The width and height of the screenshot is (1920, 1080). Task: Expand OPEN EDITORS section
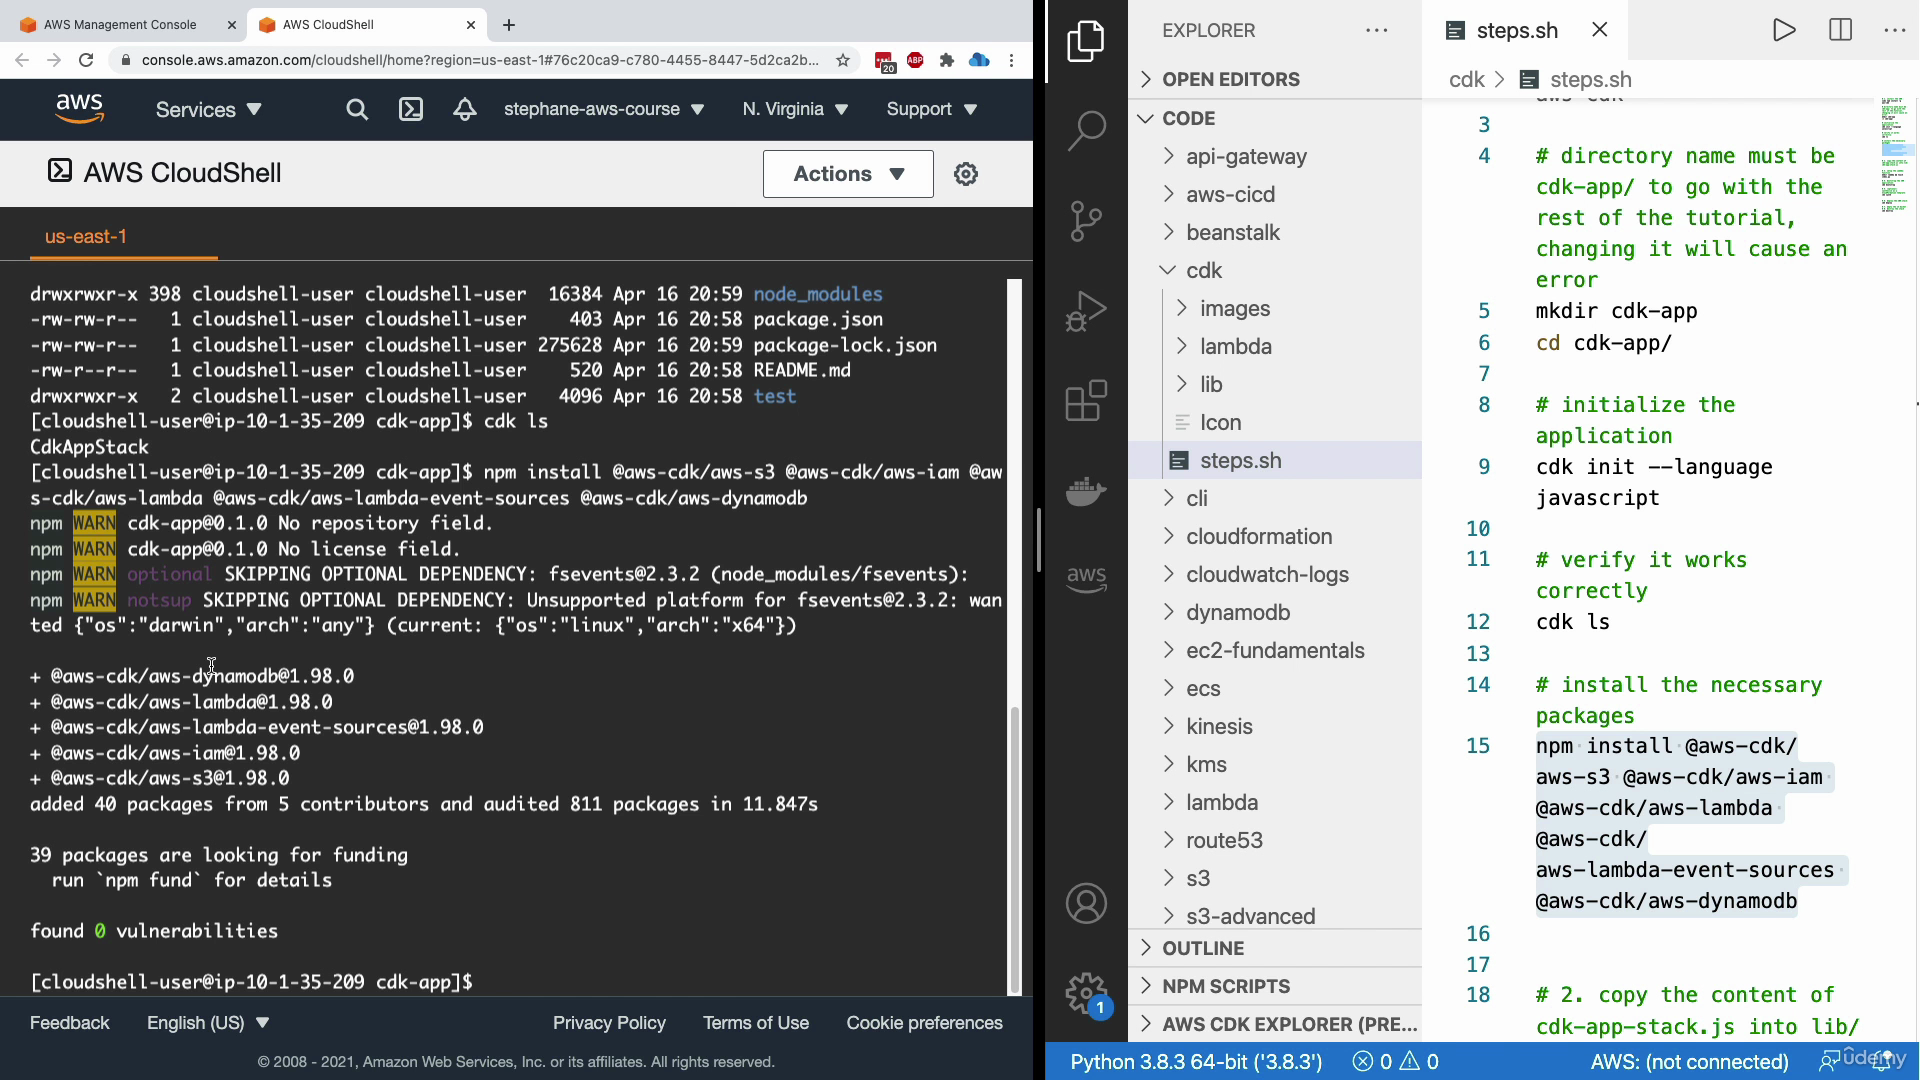point(1275,79)
